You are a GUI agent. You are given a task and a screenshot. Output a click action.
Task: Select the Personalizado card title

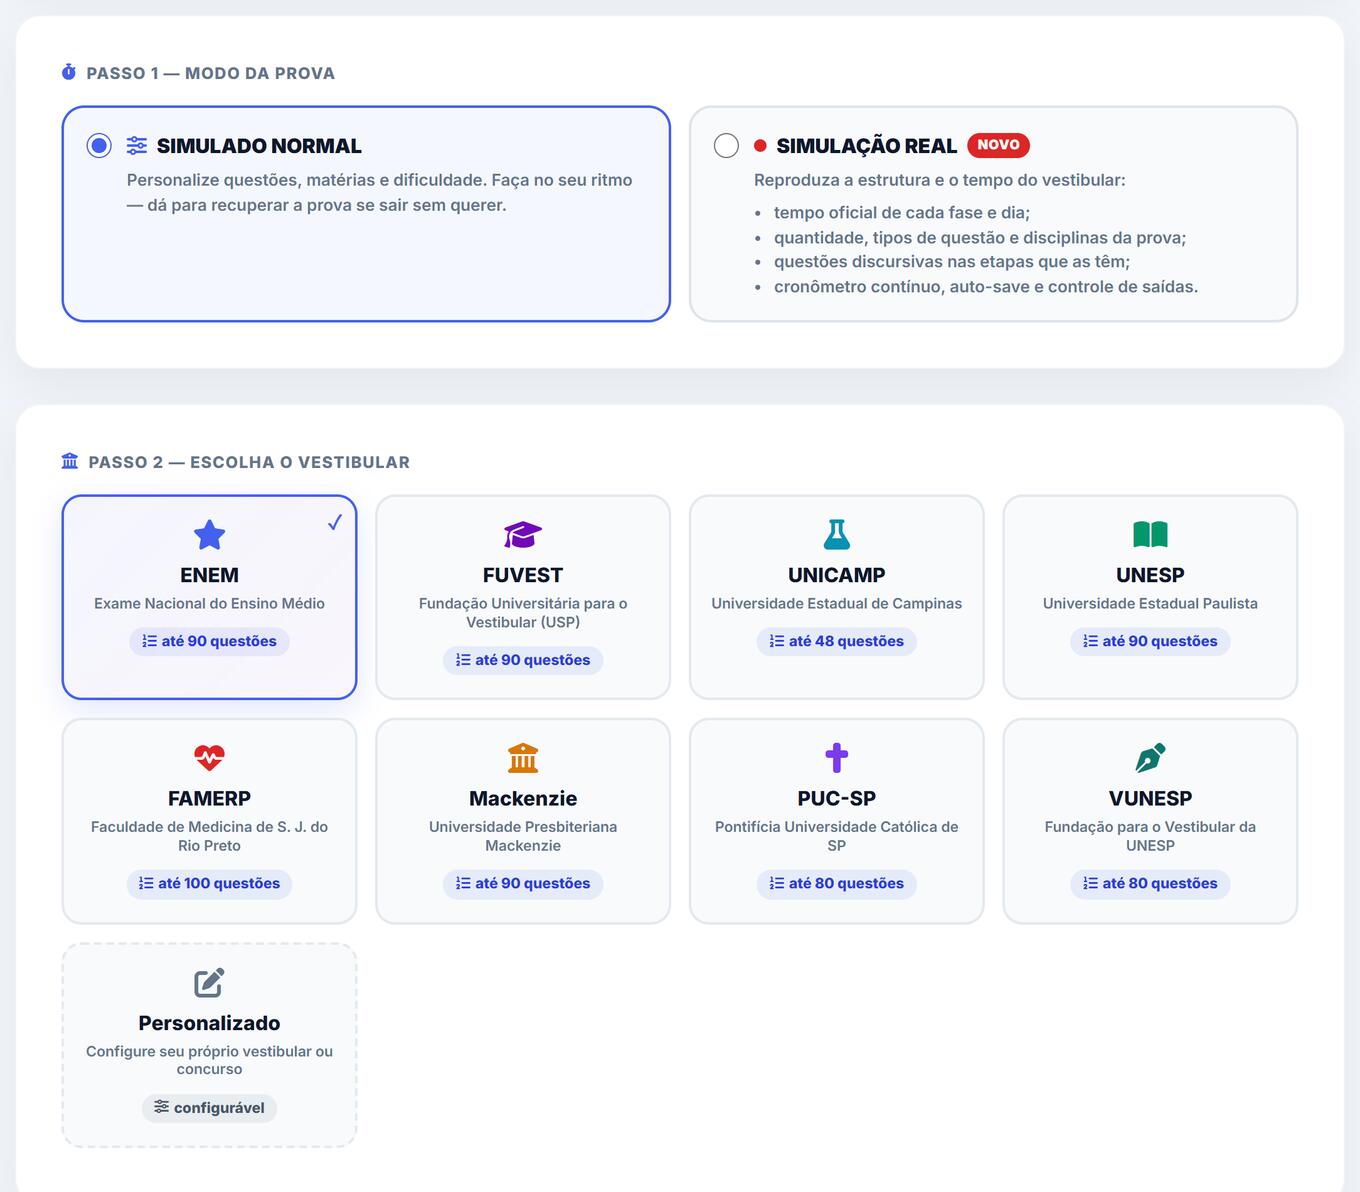[209, 1023]
